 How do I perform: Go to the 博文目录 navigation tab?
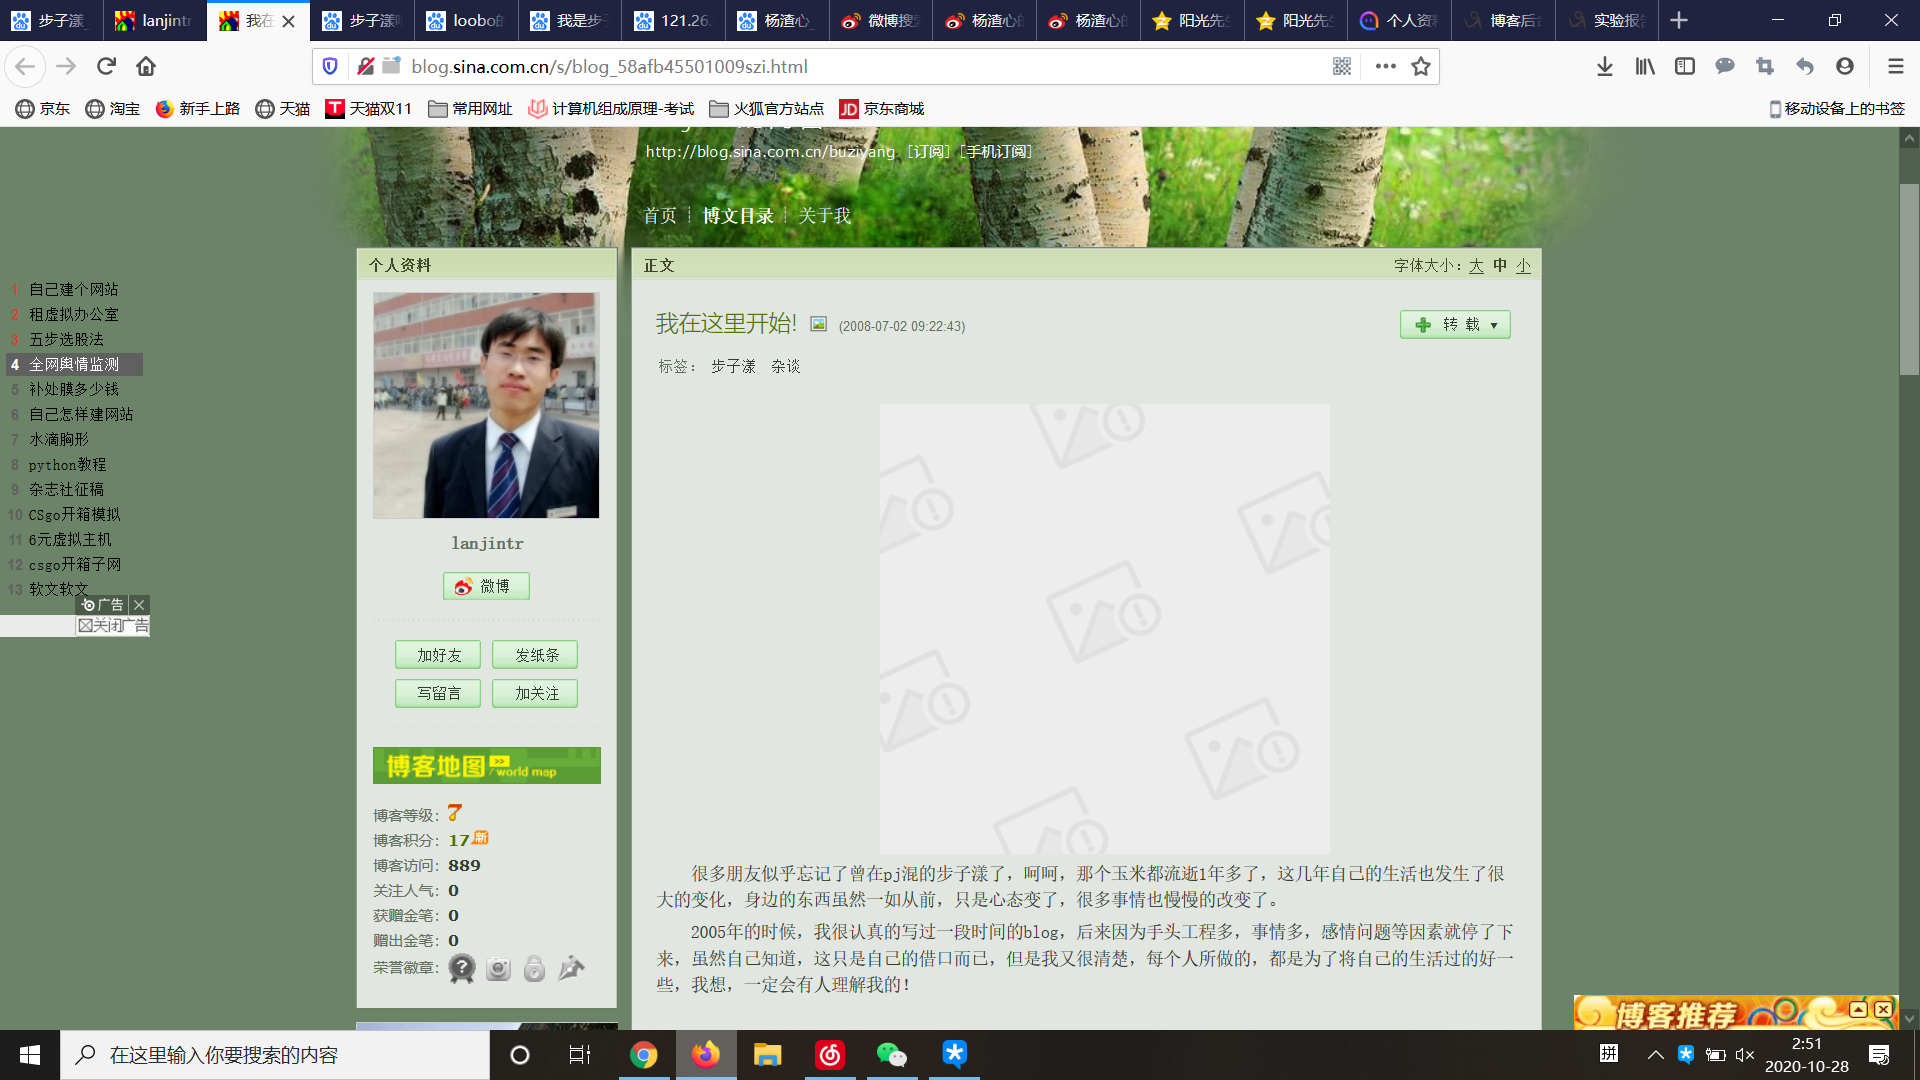[737, 215]
